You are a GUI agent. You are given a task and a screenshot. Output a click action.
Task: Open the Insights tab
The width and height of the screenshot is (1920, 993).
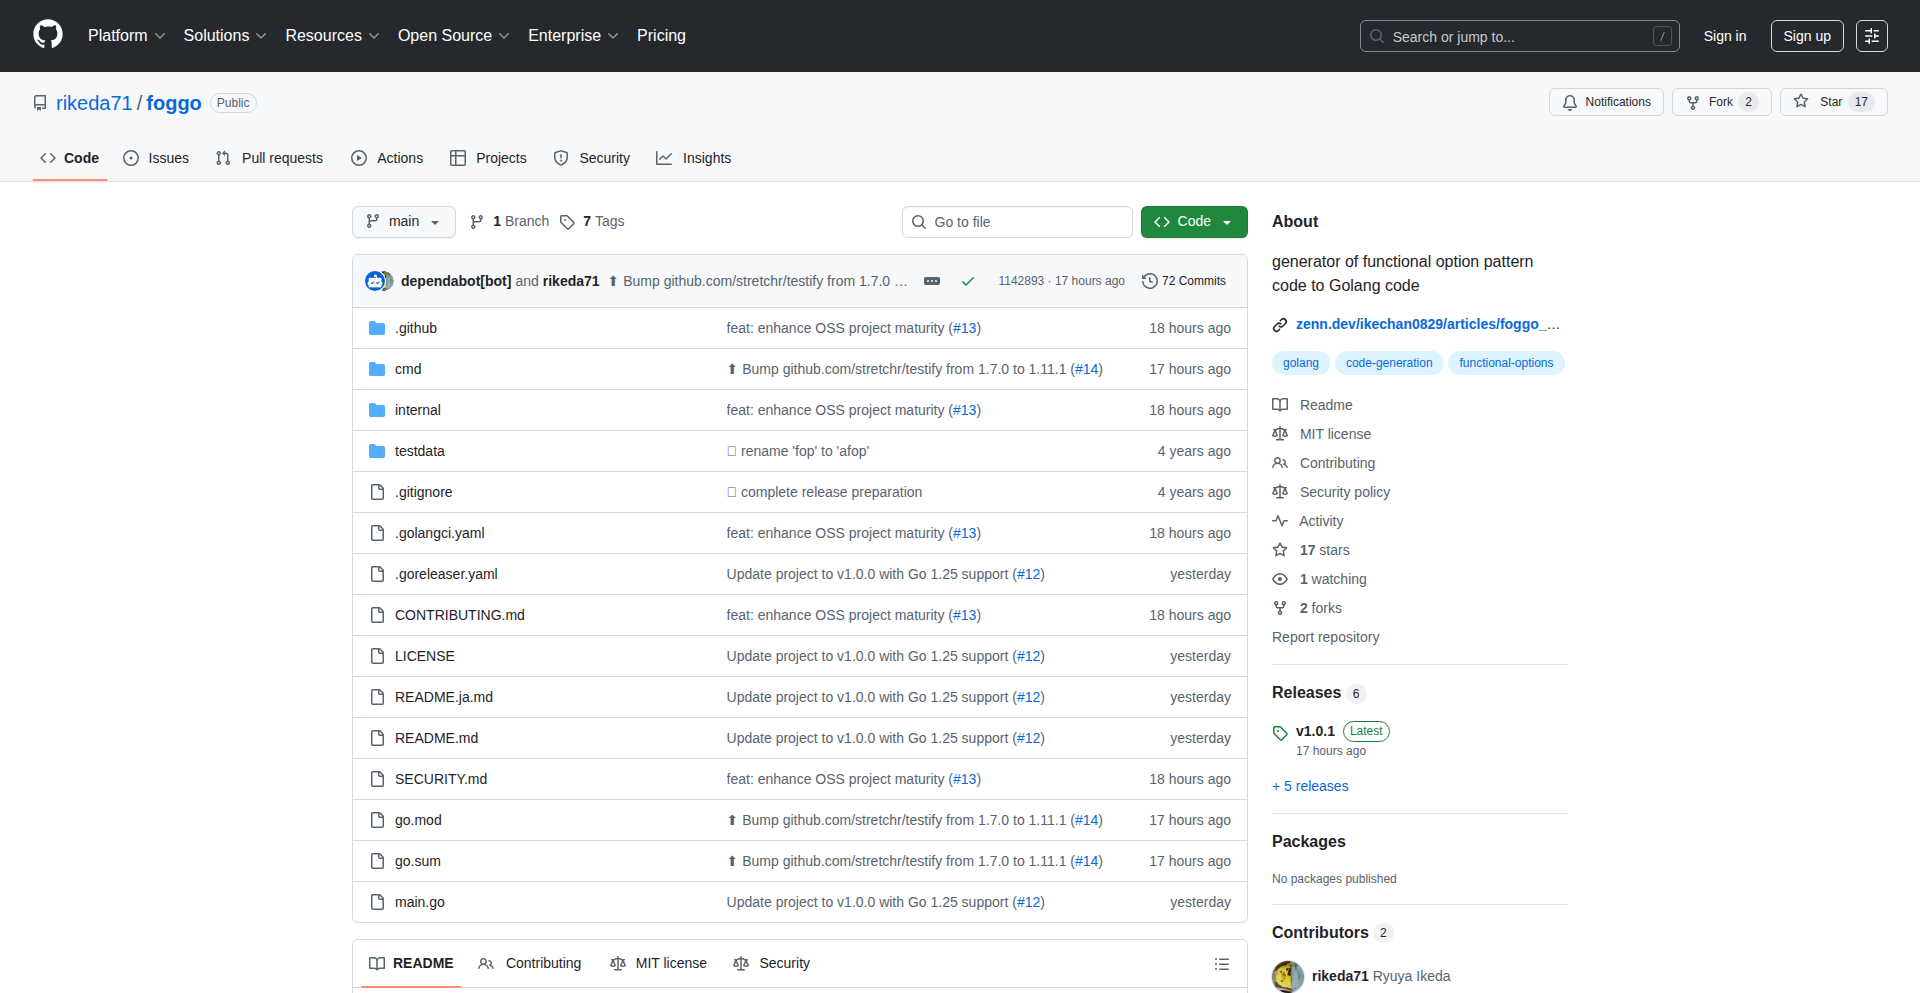[694, 158]
